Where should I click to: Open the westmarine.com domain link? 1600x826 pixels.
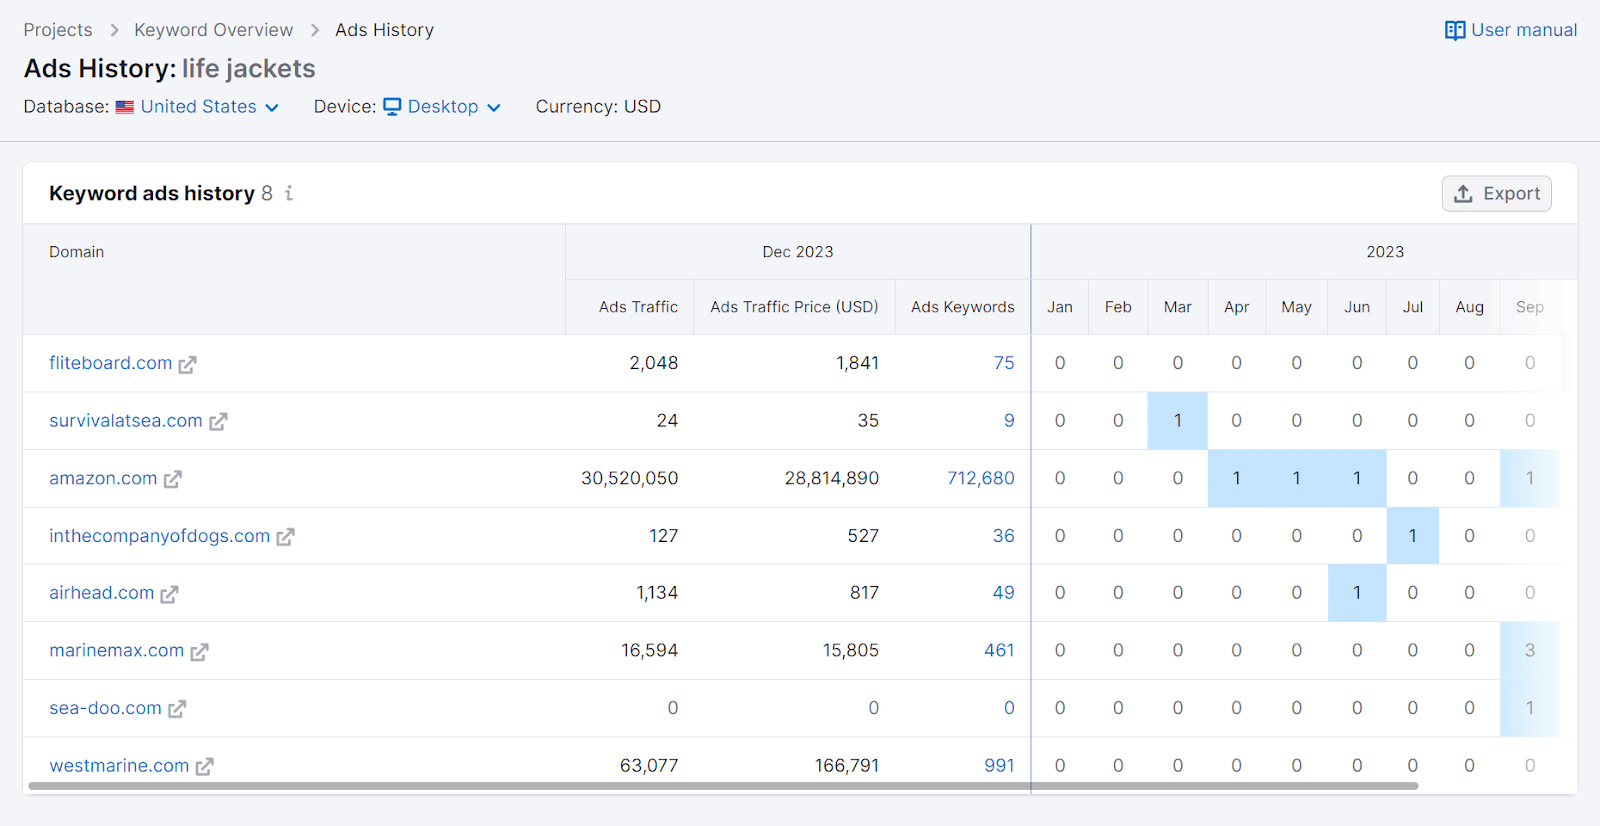pyautogui.click(x=119, y=766)
